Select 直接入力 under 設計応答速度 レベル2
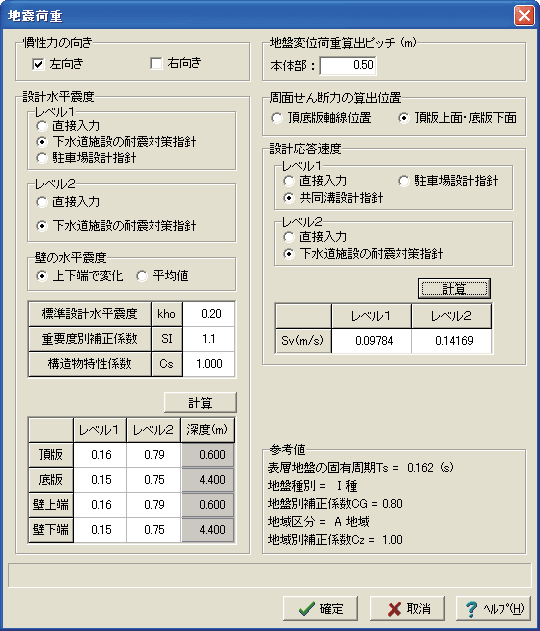540x631 pixels. point(289,237)
